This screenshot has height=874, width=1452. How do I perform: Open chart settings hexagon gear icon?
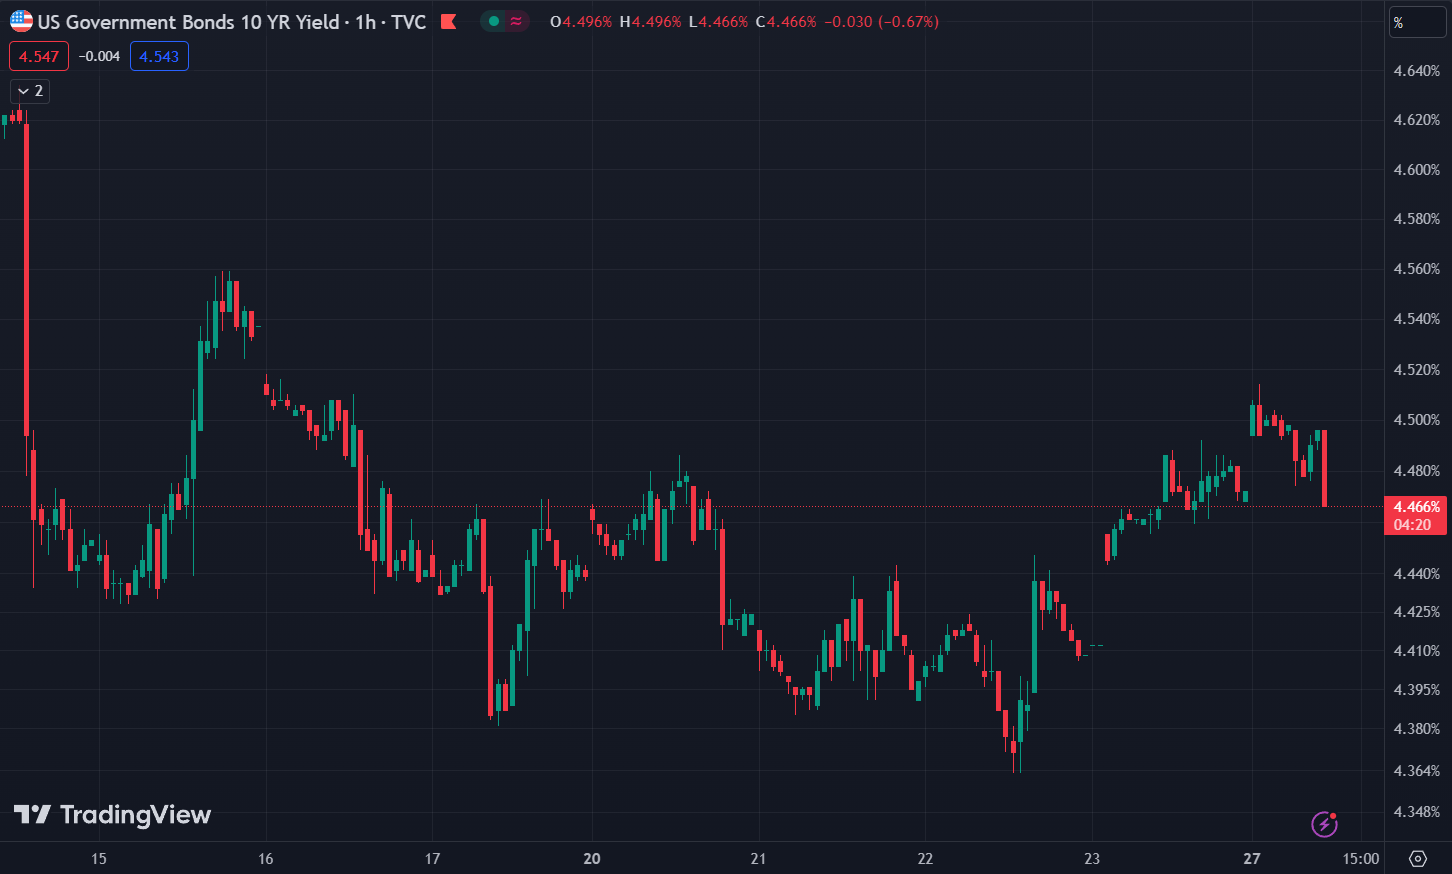(1418, 858)
